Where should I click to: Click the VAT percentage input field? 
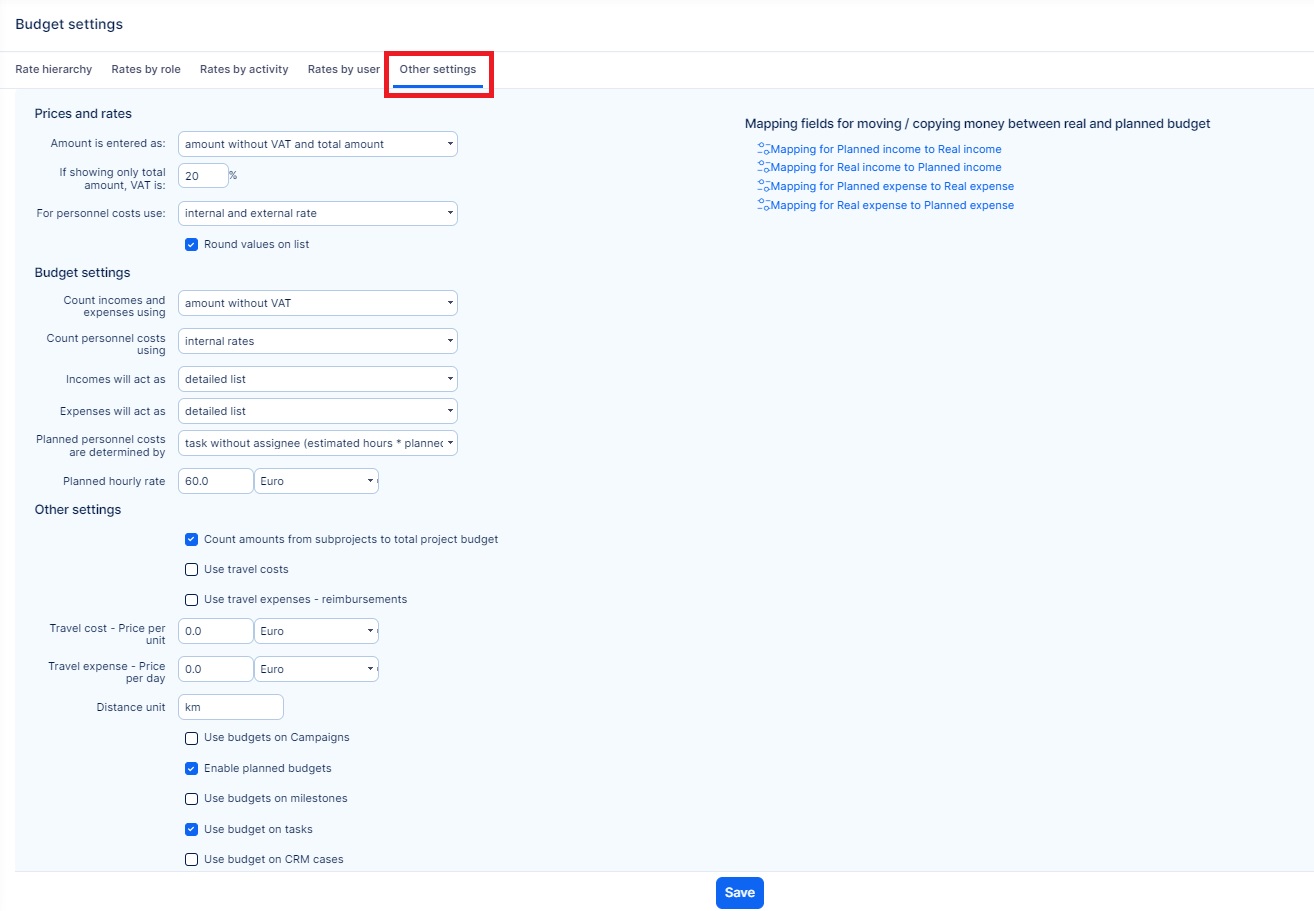pos(203,176)
